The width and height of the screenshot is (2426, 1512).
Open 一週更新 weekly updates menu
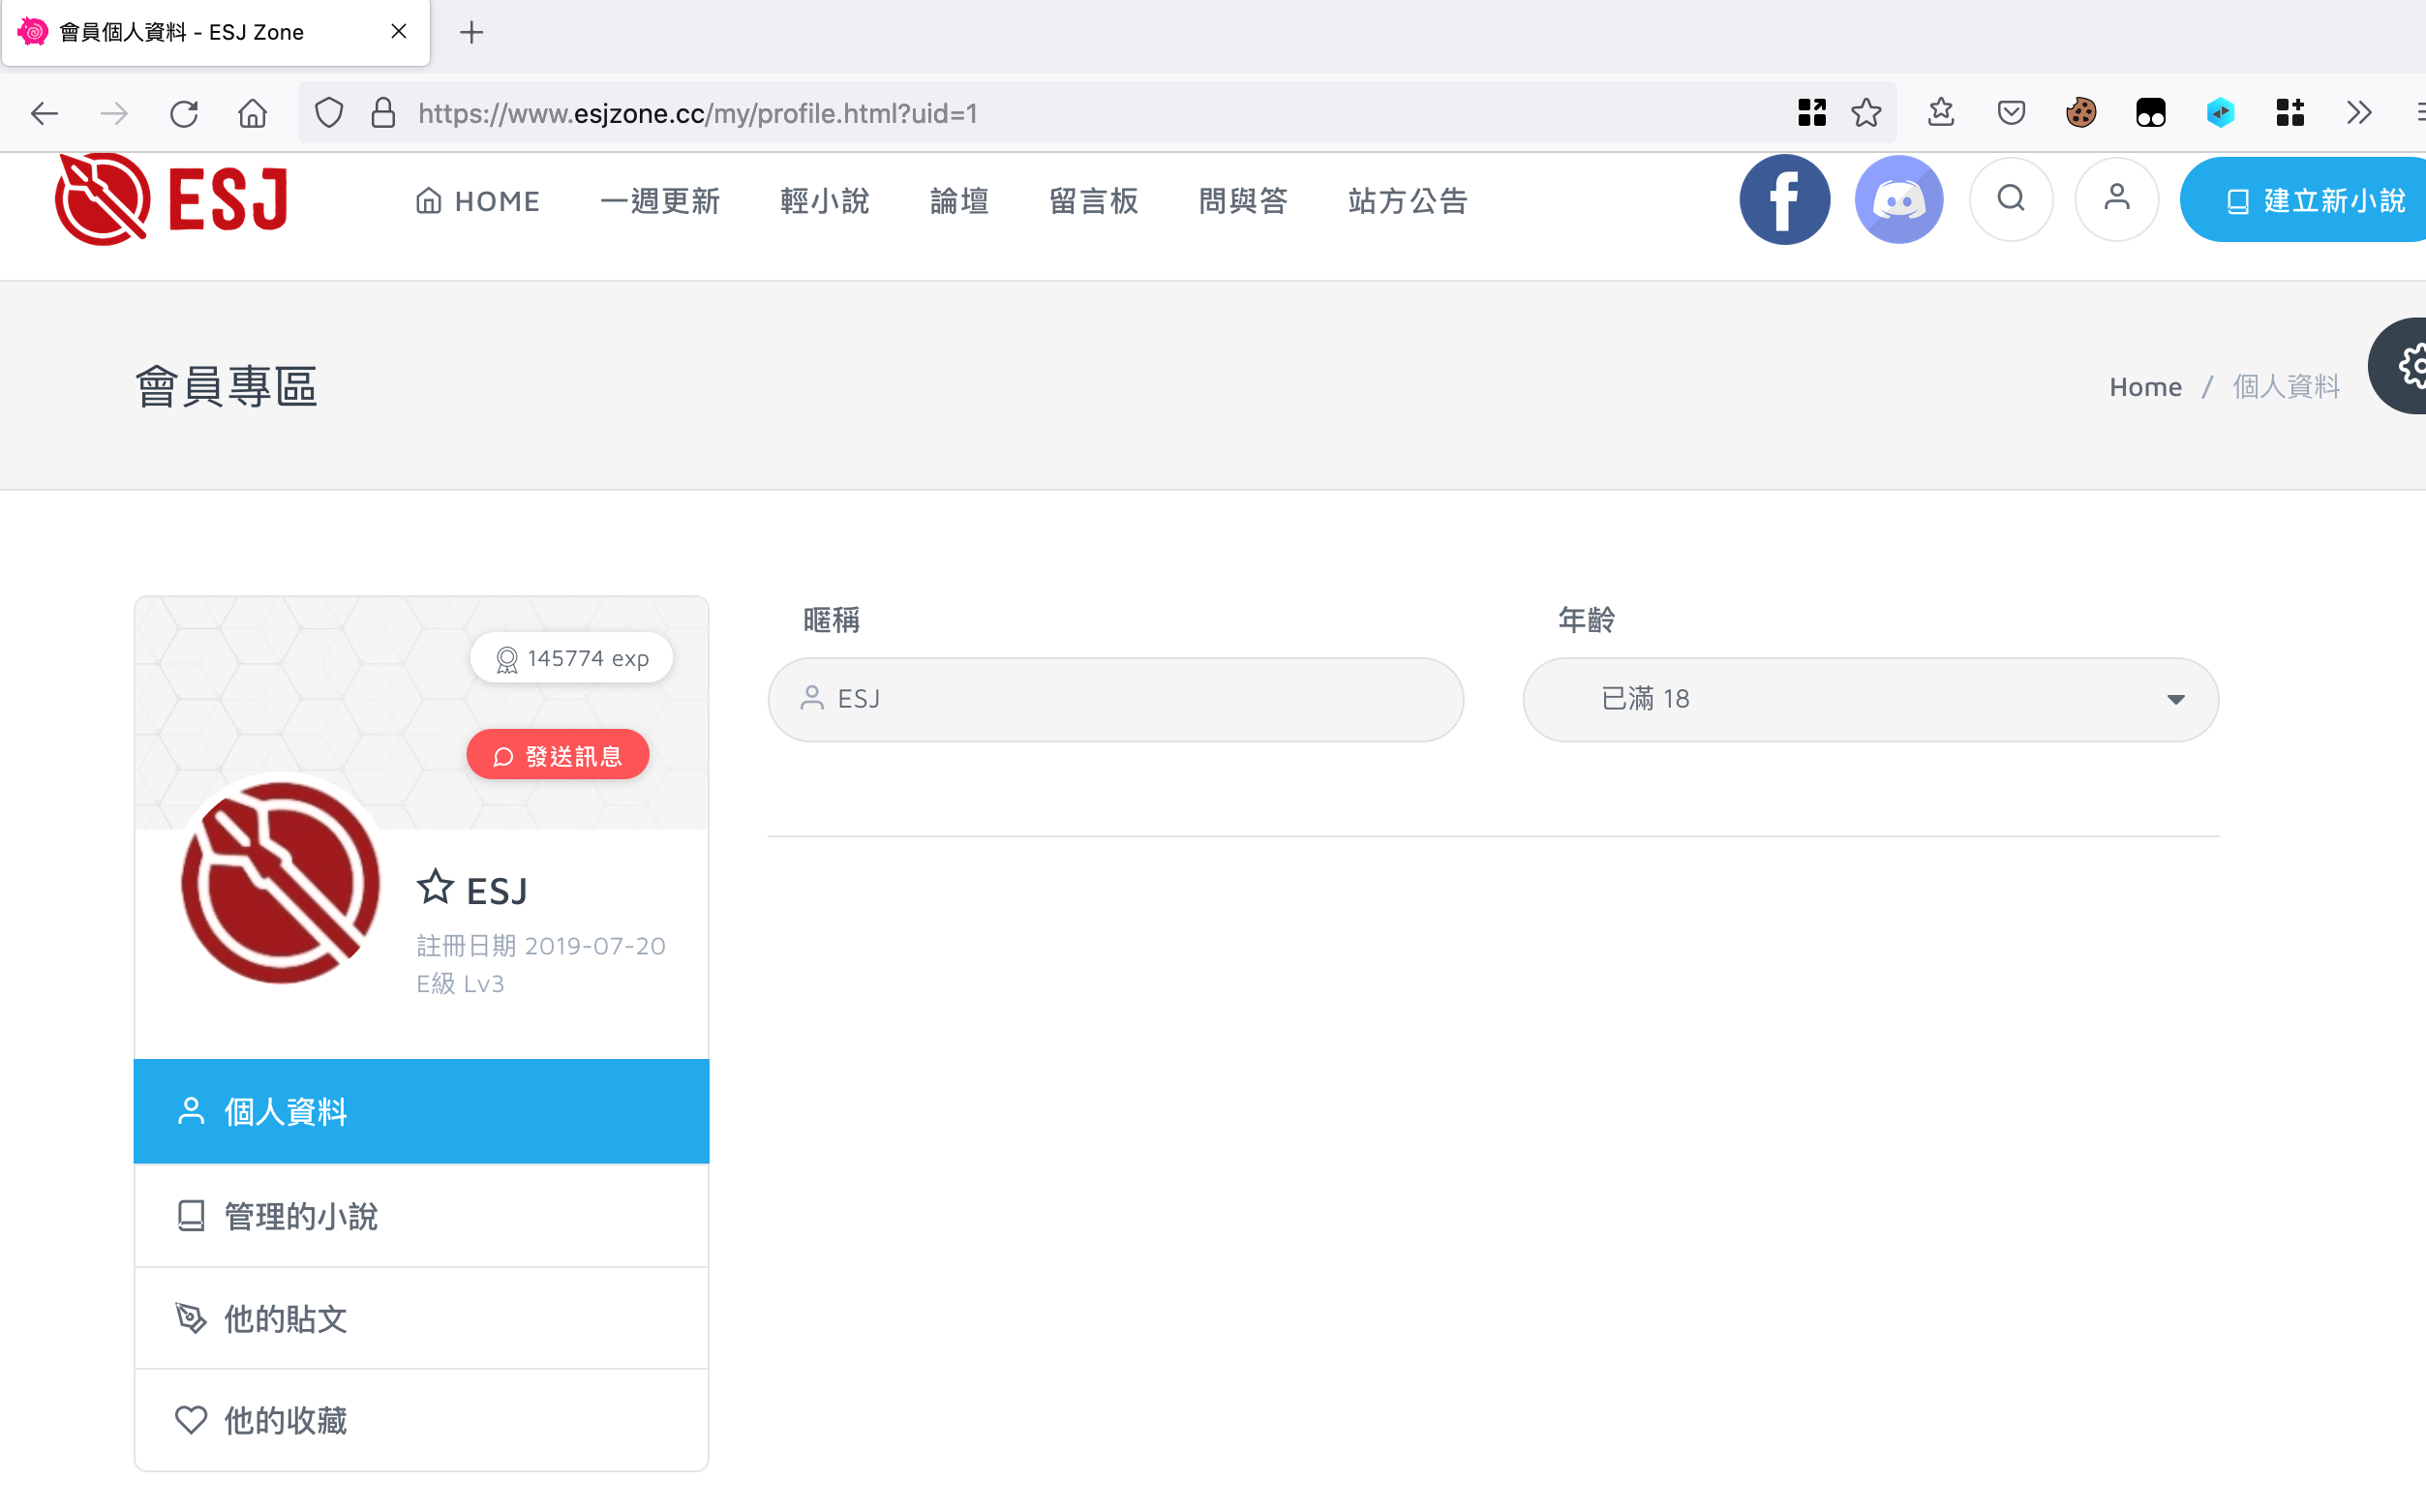(660, 201)
